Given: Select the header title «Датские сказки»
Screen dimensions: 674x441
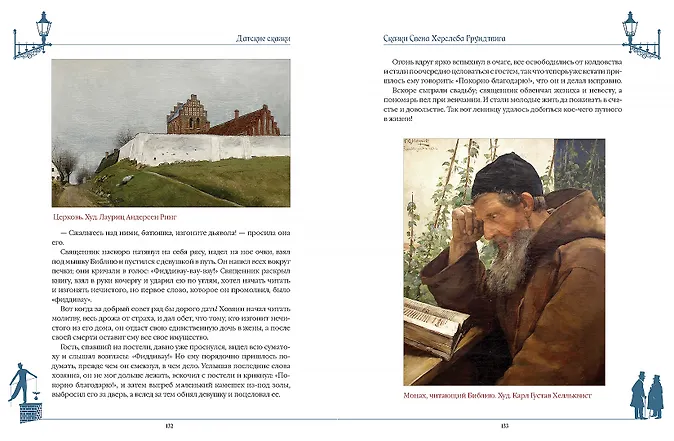Looking at the screenshot, I should [243, 42].
